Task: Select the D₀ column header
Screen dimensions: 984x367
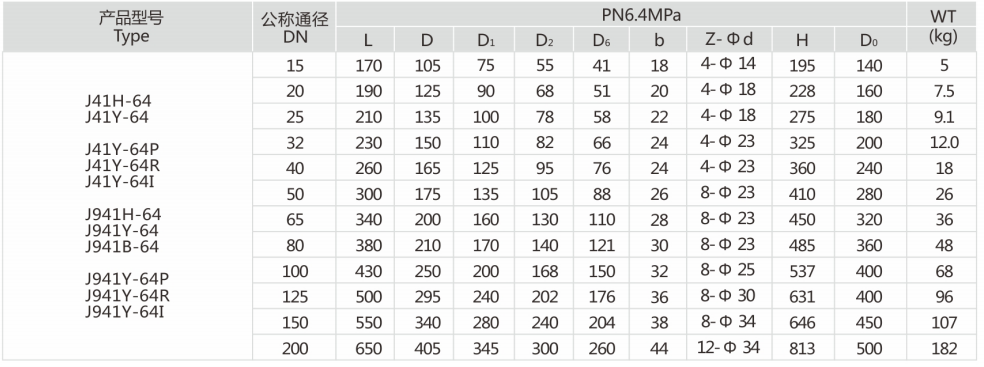Action: point(869,40)
